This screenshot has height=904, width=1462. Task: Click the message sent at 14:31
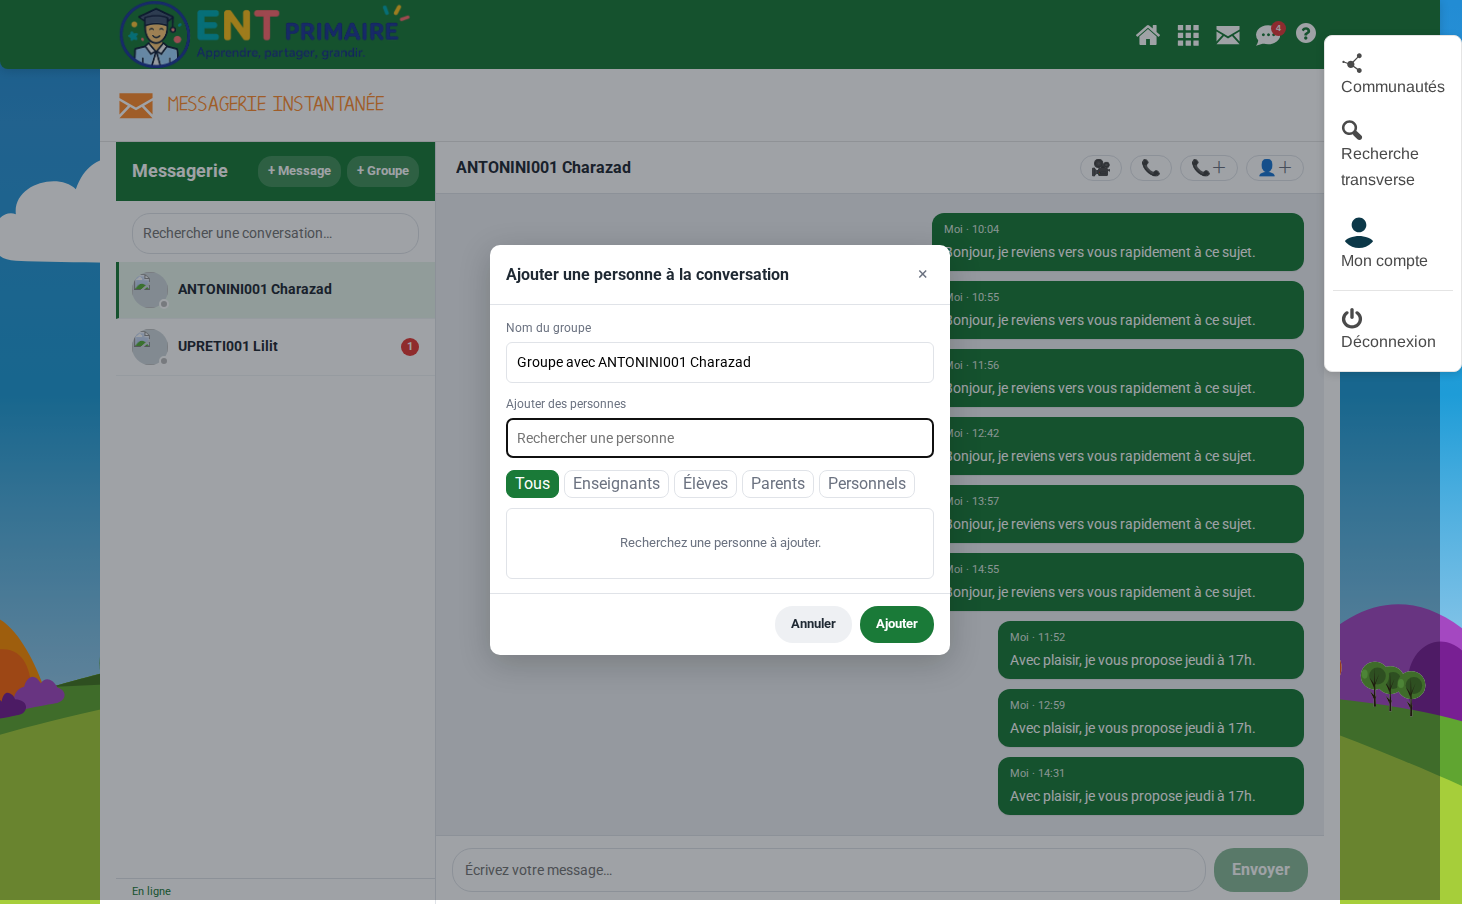point(1151,786)
